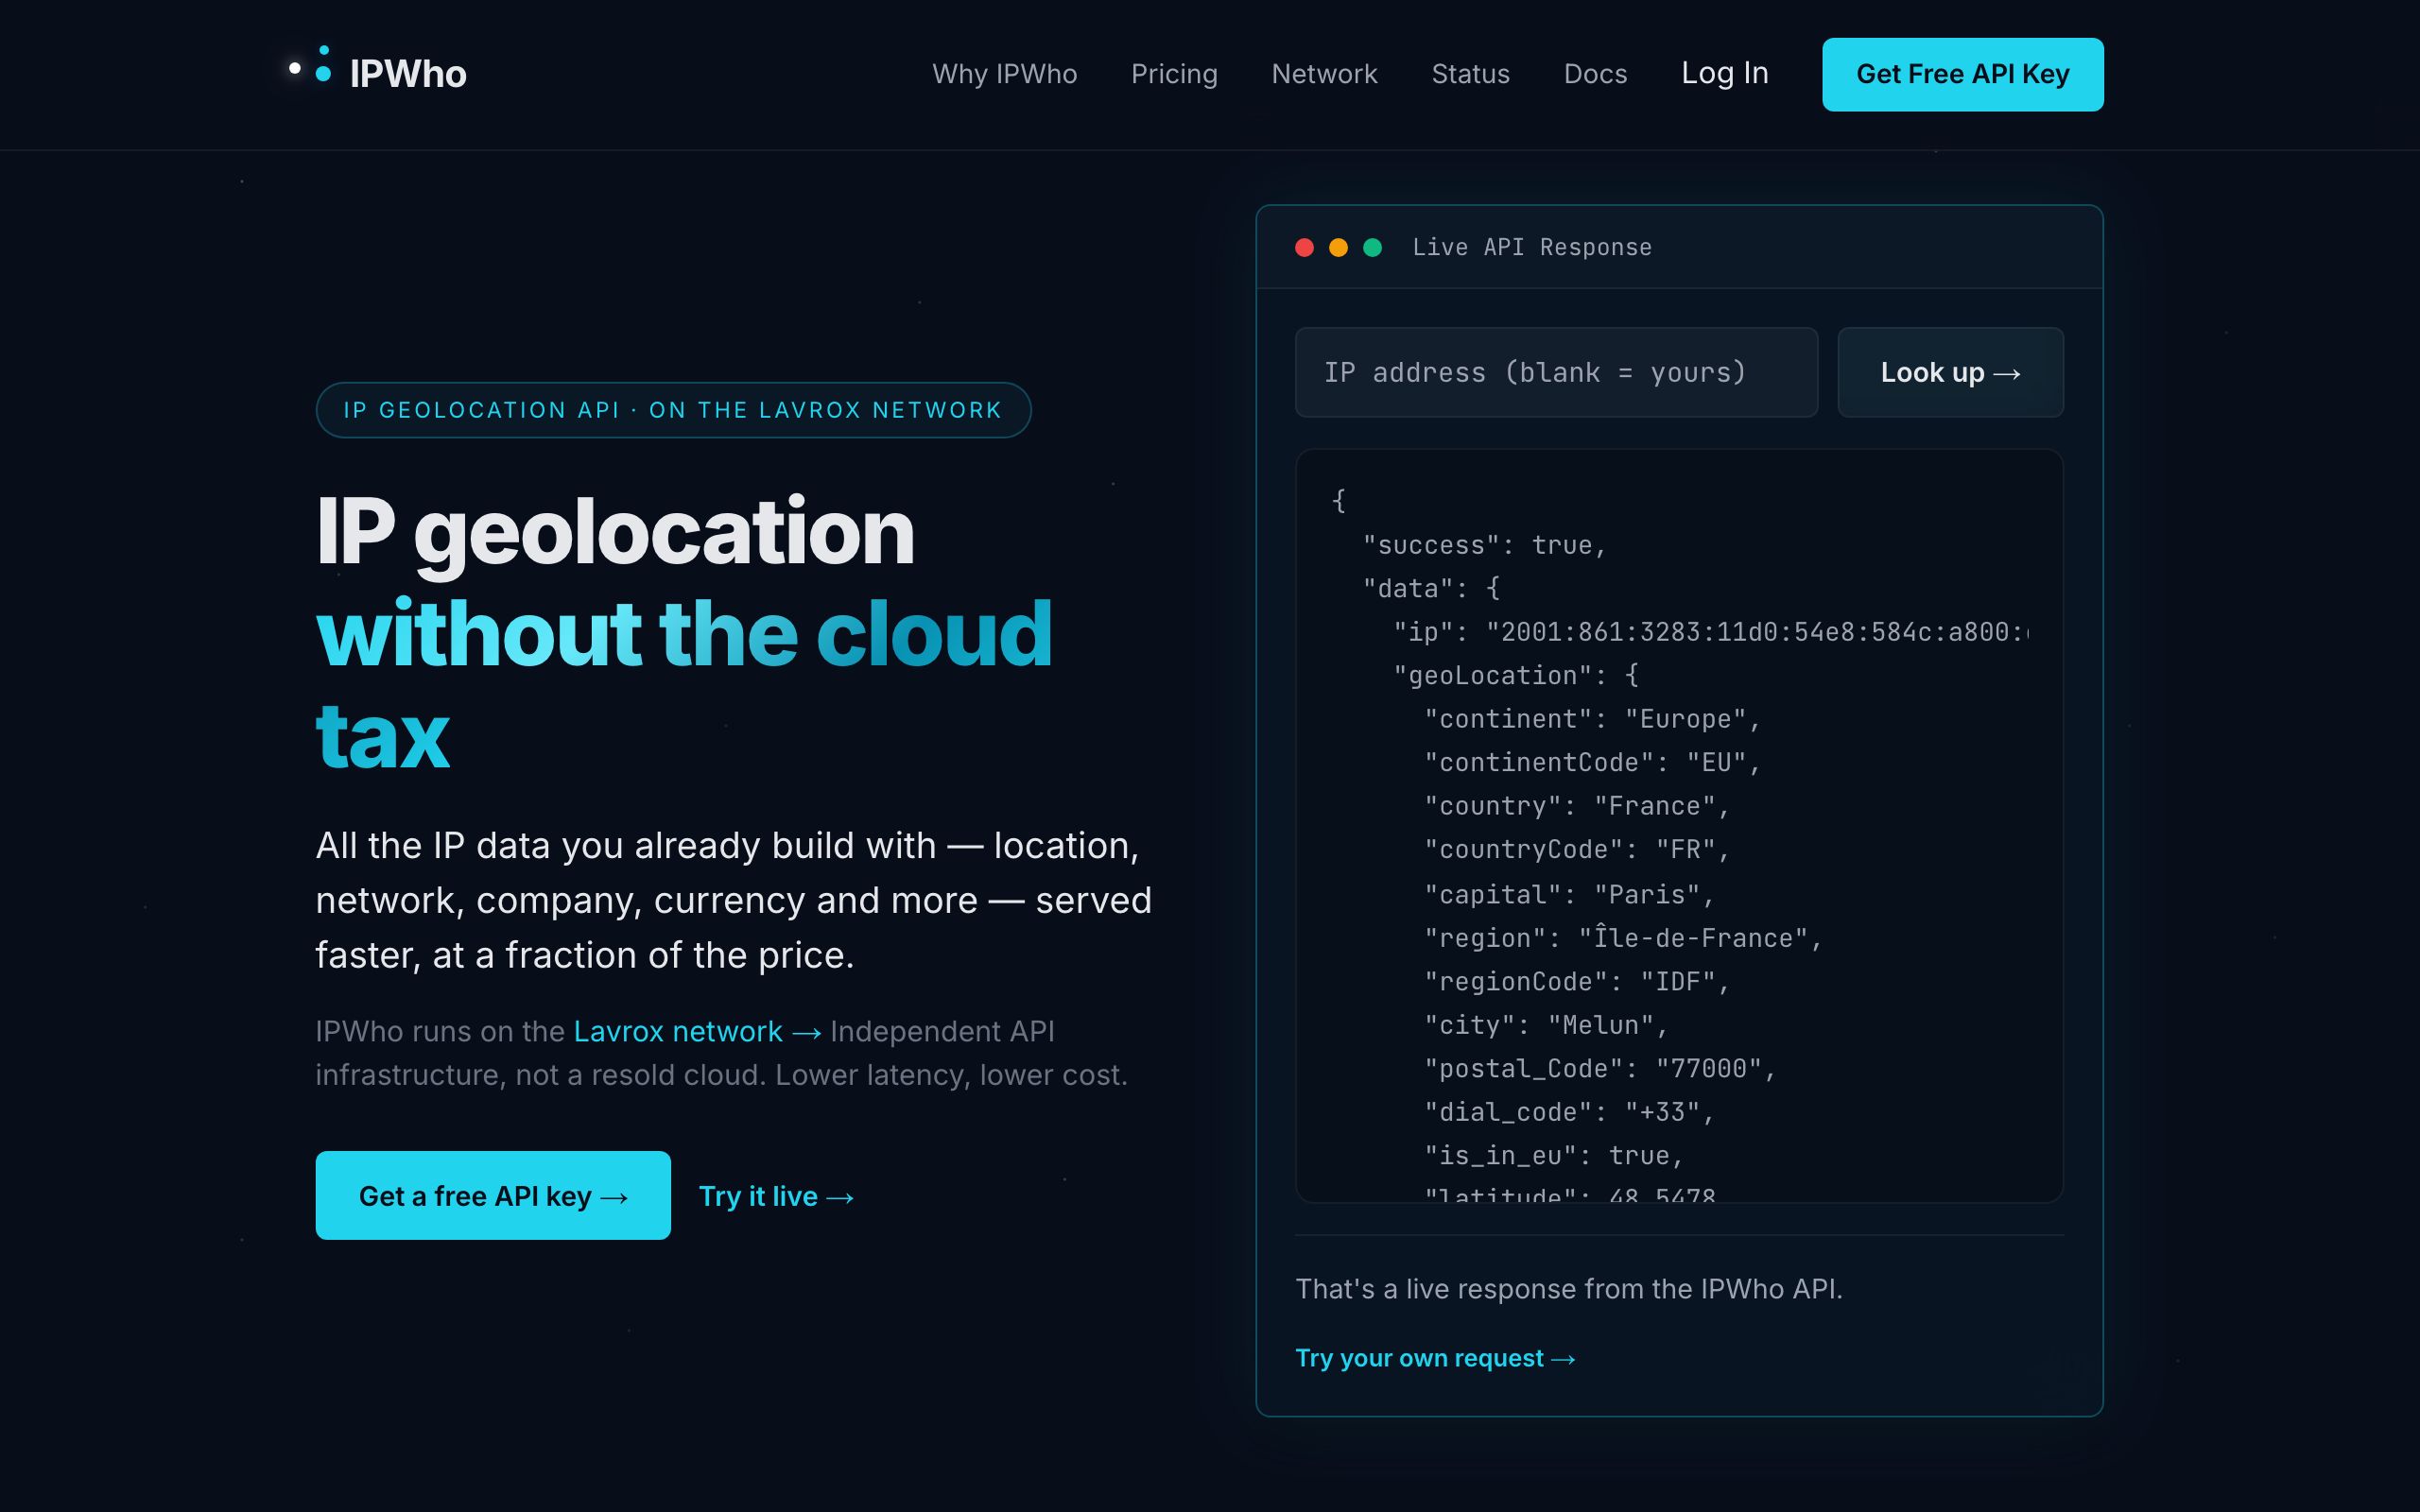Viewport: 2420px width, 1512px height.
Task: Click the "city": "Melun" line
Action: (1546, 1025)
